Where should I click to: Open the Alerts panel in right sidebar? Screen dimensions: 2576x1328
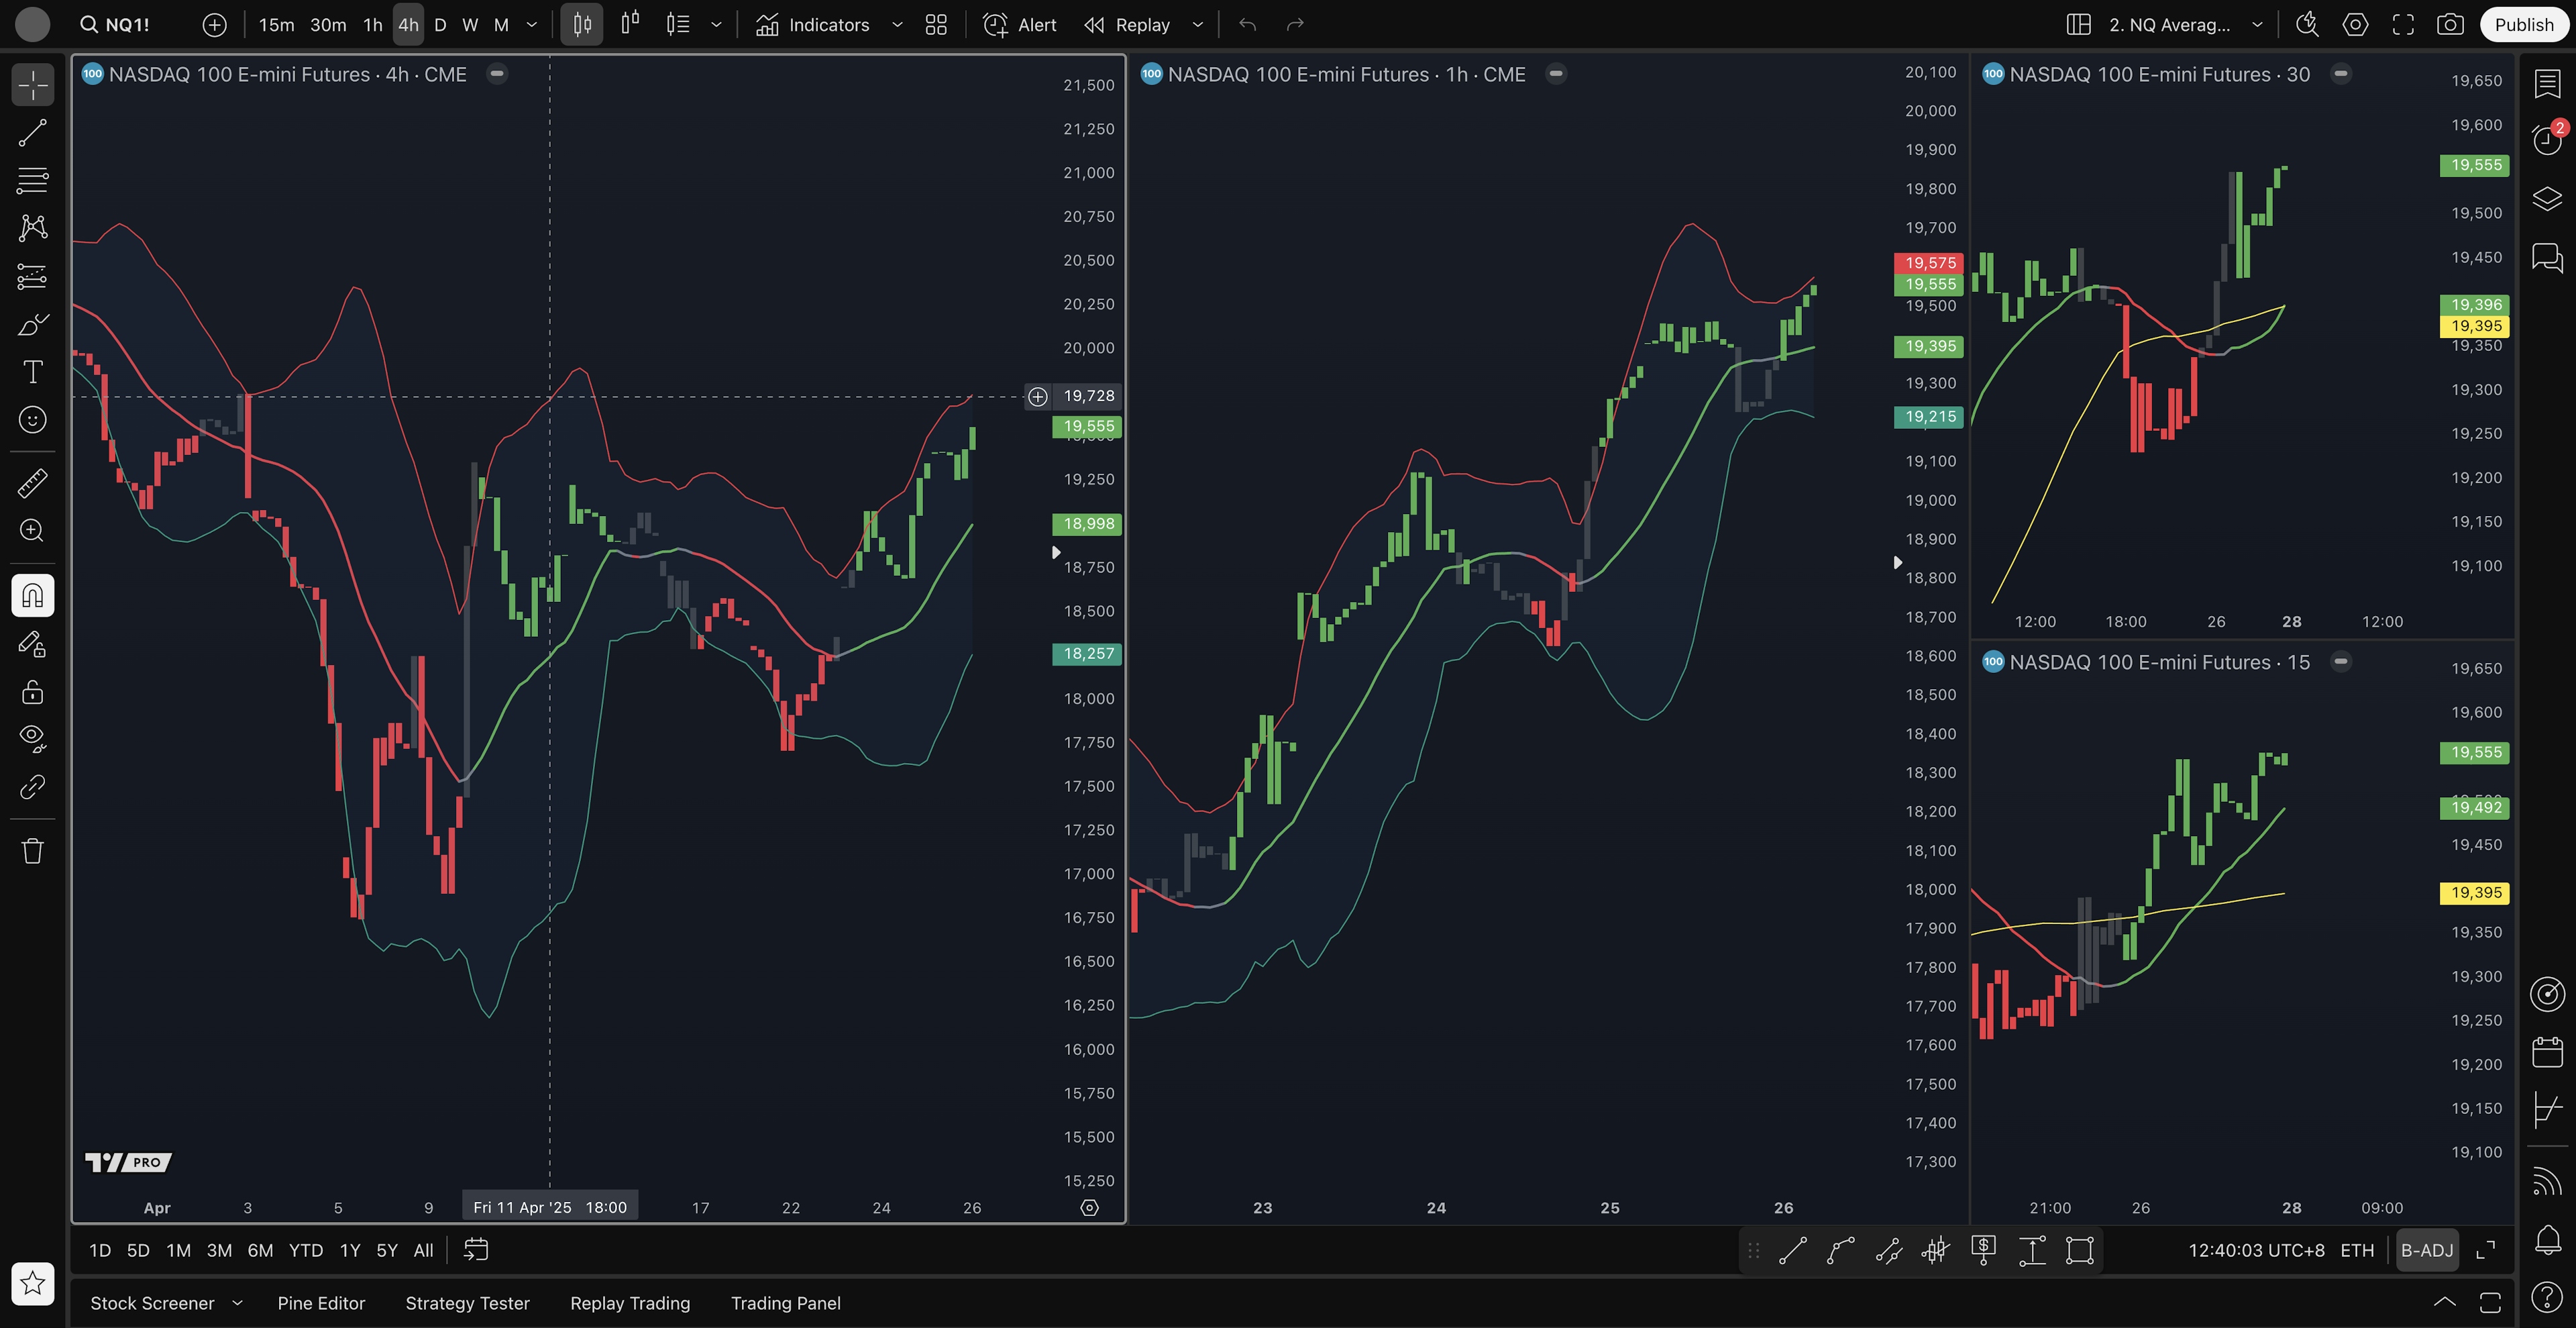tap(2546, 139)
